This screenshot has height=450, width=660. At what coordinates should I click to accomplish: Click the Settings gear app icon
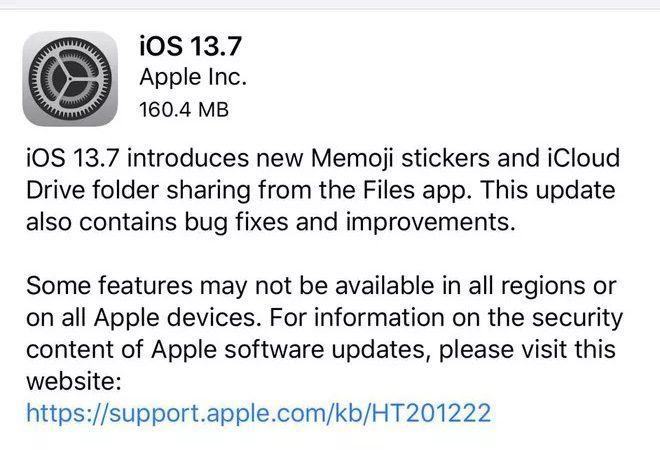[70, 79]
